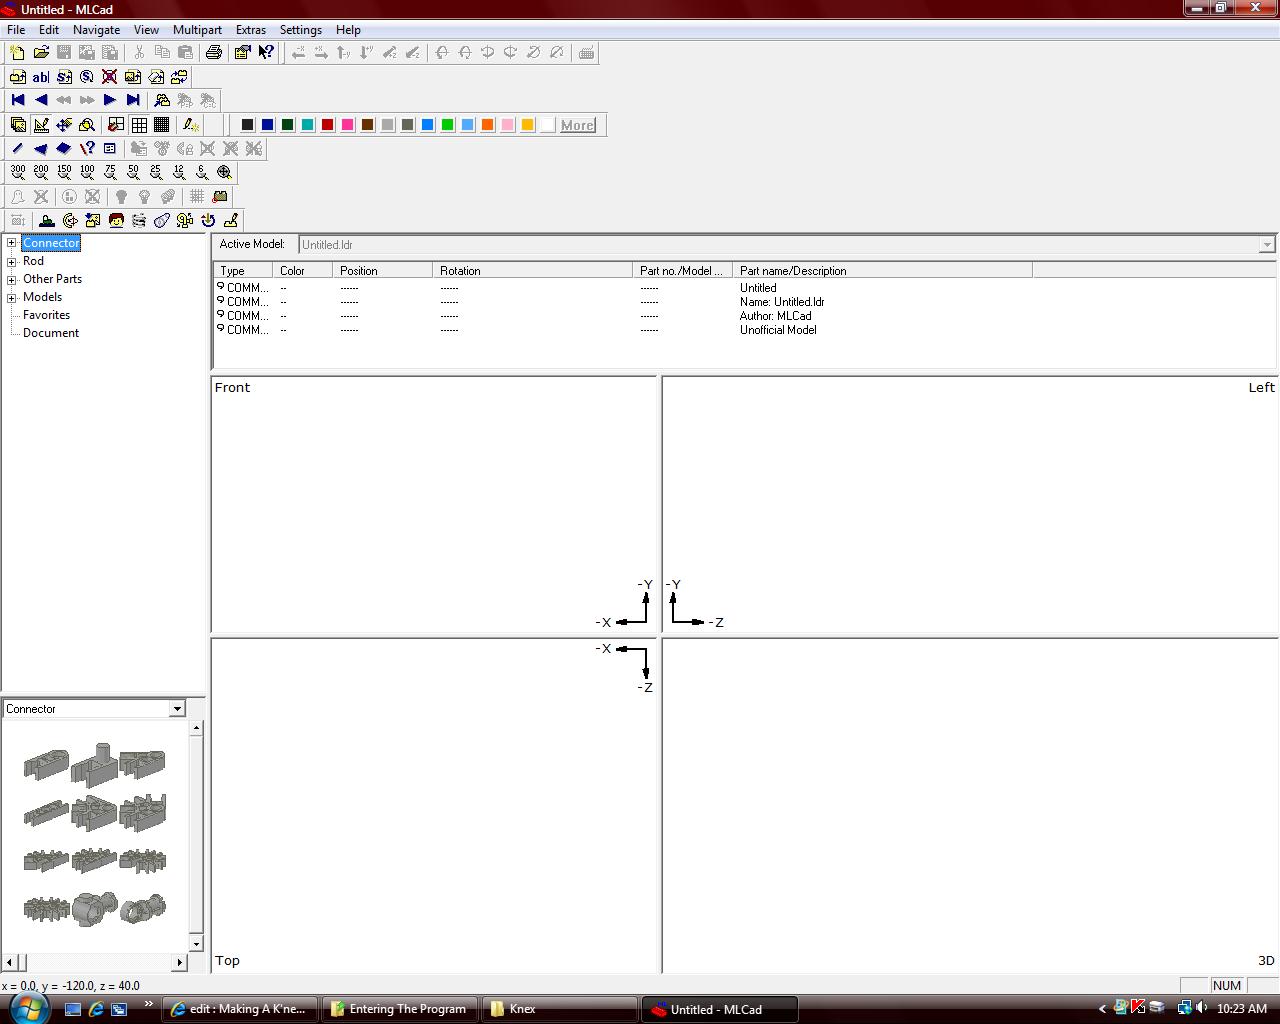Select the move view four-arrow tool
This screenshot has width=1280, height=1024.
(x=64, y=125)
